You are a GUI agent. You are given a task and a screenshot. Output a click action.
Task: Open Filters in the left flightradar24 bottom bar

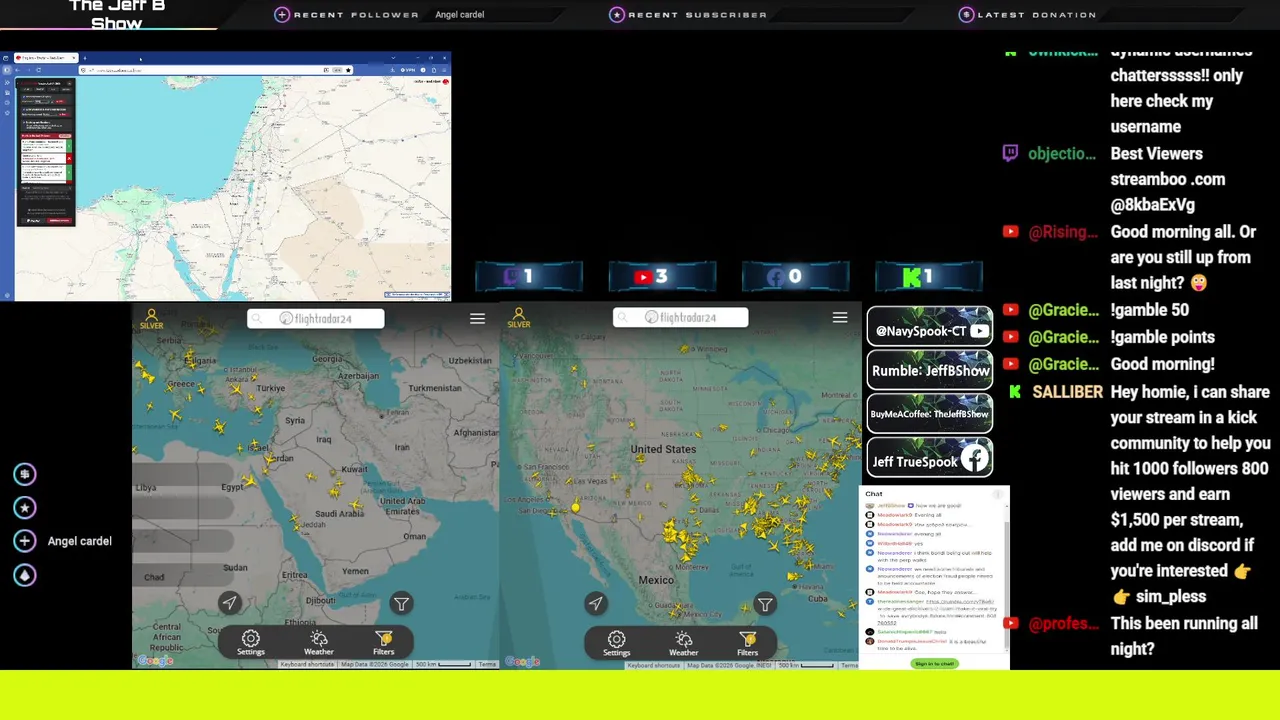coord(384,642)
